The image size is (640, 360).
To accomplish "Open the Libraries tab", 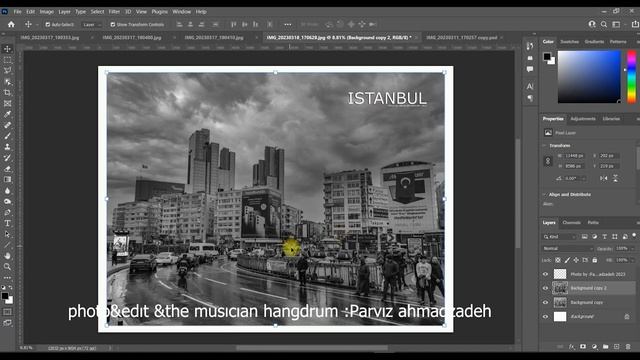I will [611, 119].
